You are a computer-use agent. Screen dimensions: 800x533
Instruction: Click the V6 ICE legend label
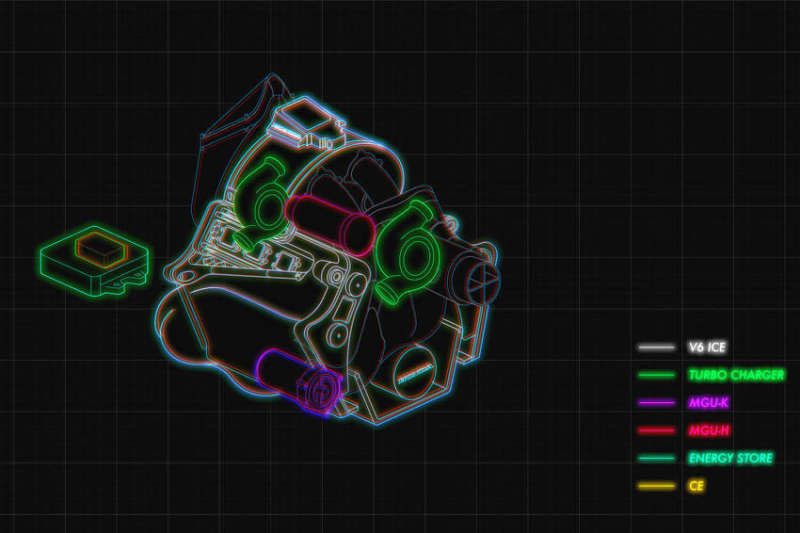point(707,348)
